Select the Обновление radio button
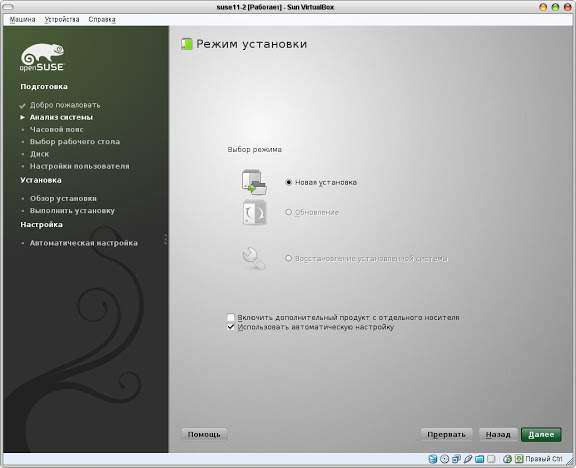Viewport: 576px width, 468px height. [289, 212]
